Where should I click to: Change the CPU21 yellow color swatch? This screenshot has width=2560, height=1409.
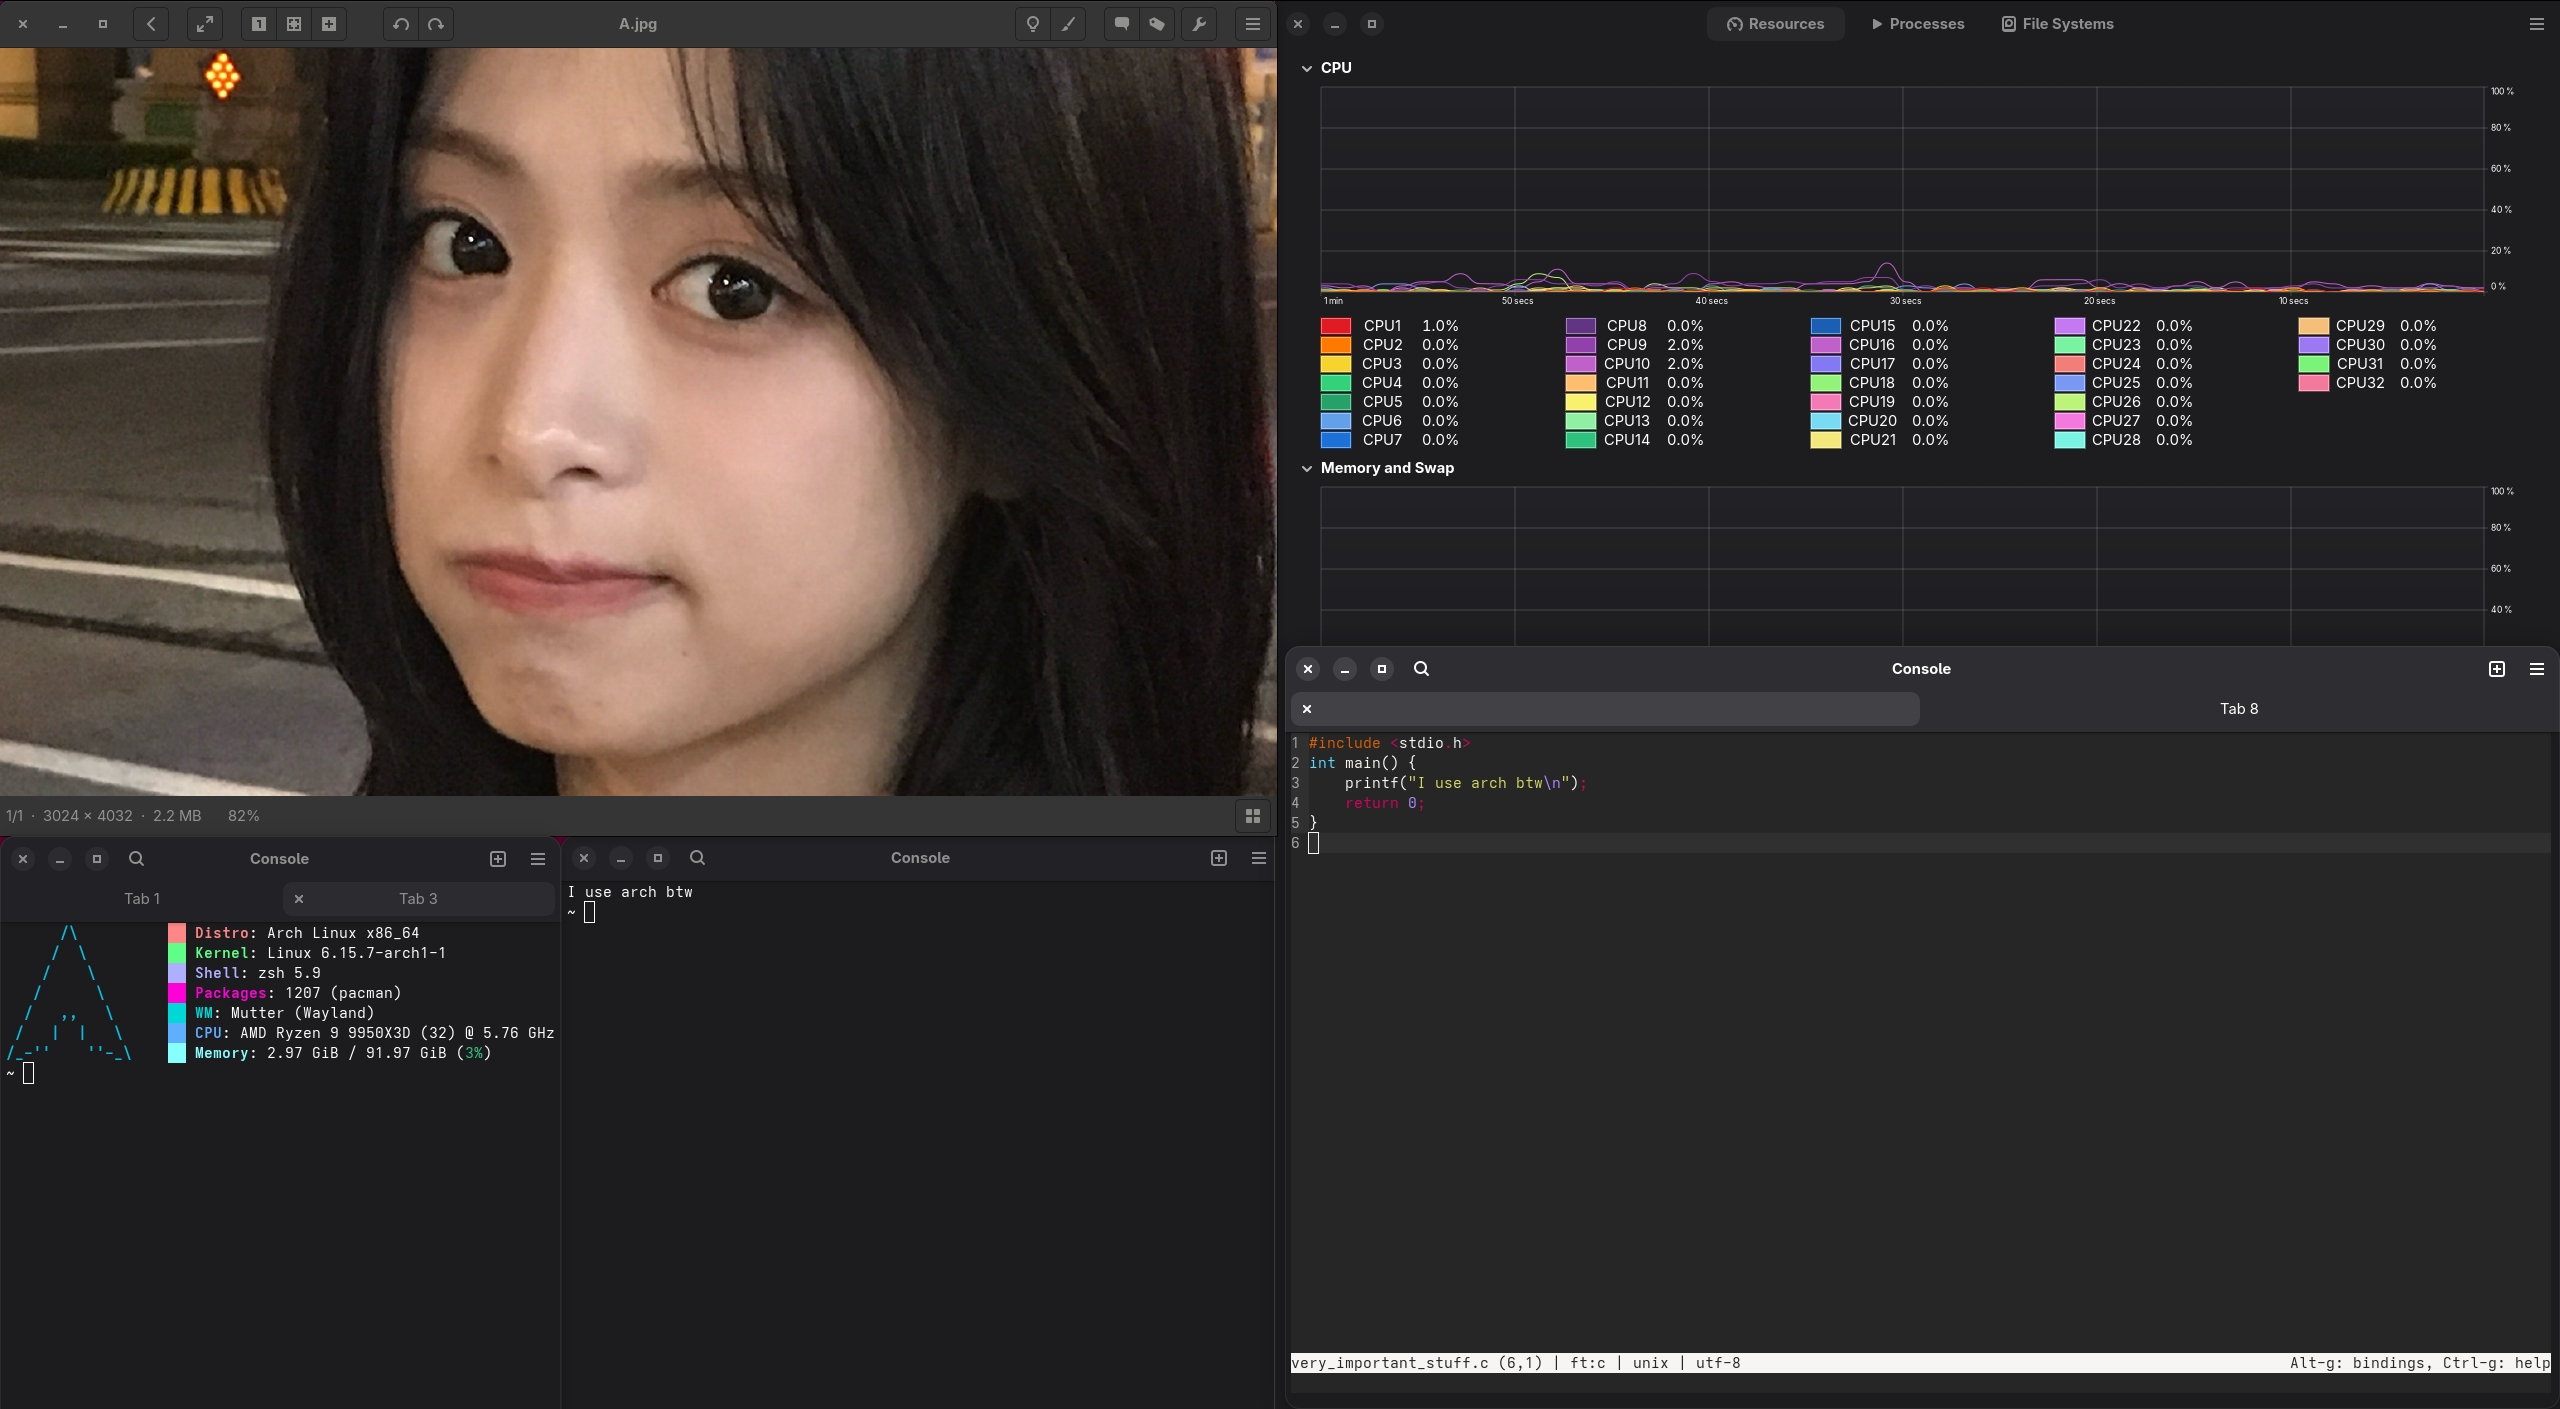click(1826, 440)
